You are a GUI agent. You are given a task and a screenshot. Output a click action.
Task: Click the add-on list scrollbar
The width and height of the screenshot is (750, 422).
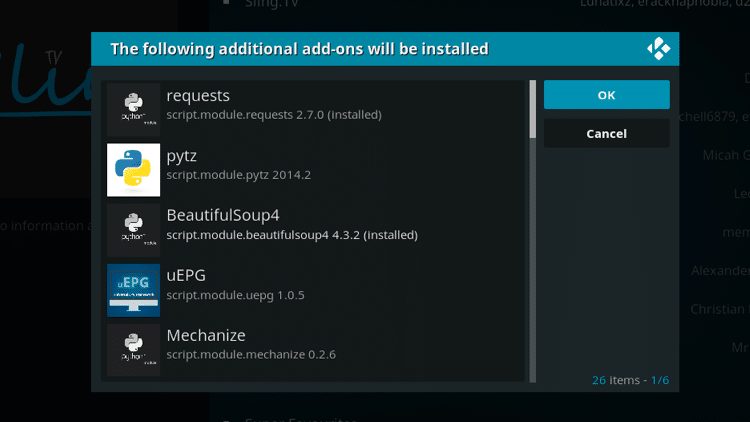tap(533, 231)
